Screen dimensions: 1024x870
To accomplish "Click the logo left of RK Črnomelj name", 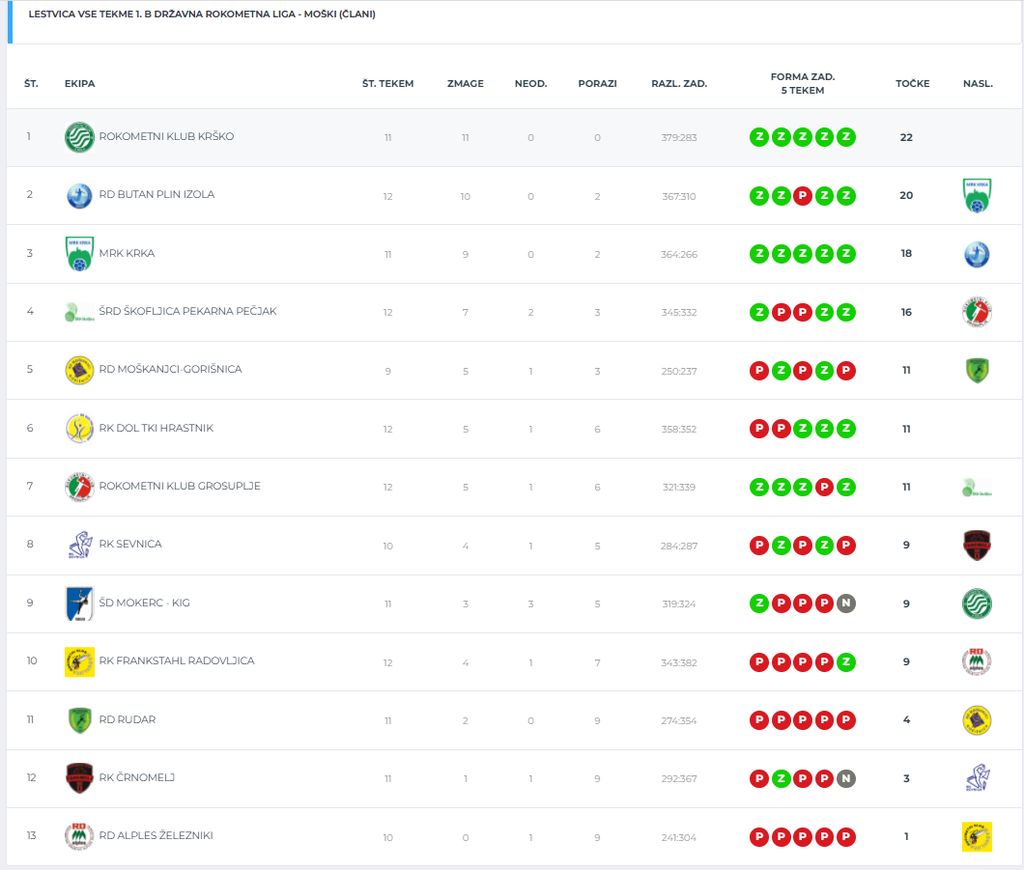I will point(79,778).
